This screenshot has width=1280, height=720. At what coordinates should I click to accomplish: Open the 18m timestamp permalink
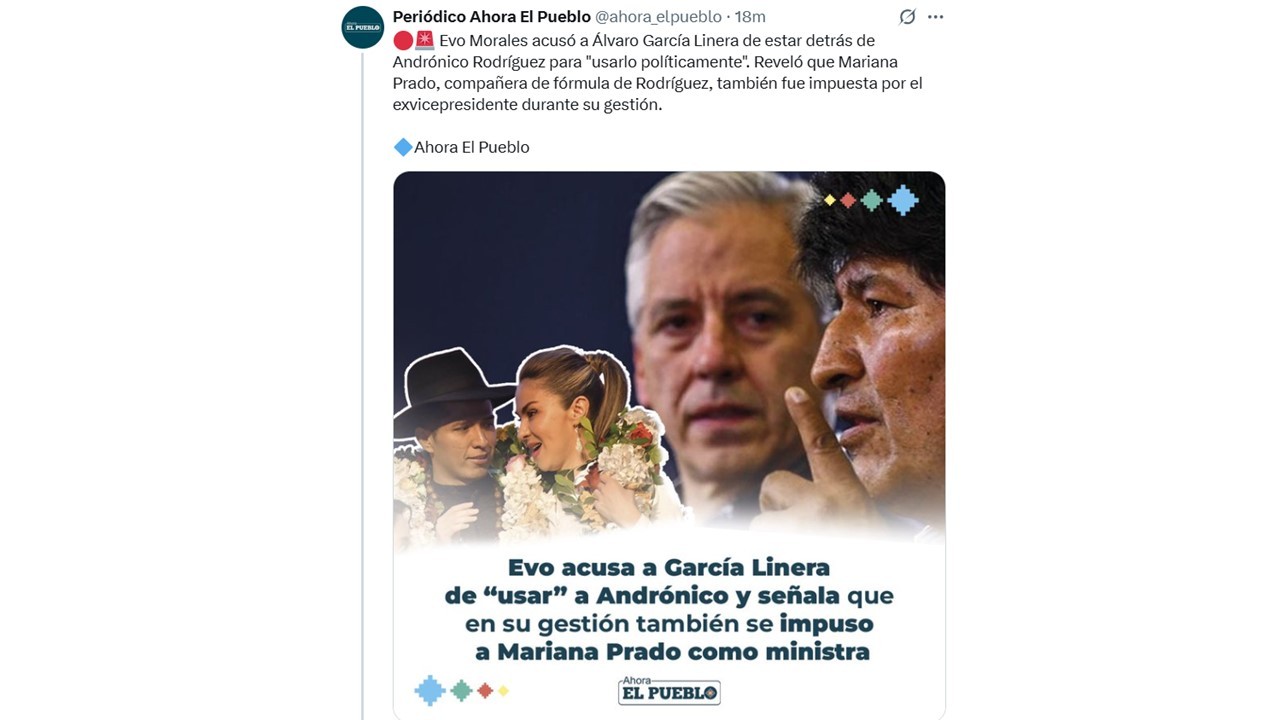[750, 17]
